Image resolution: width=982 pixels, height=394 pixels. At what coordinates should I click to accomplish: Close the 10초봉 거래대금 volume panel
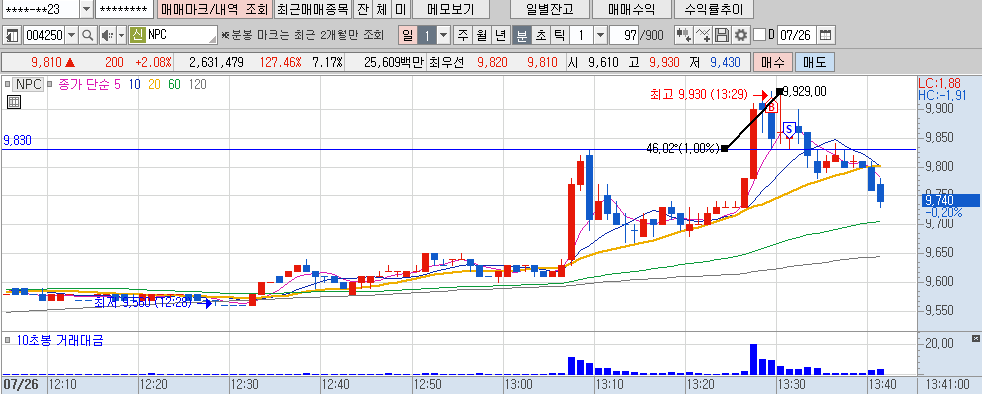[x=975, y=339]
